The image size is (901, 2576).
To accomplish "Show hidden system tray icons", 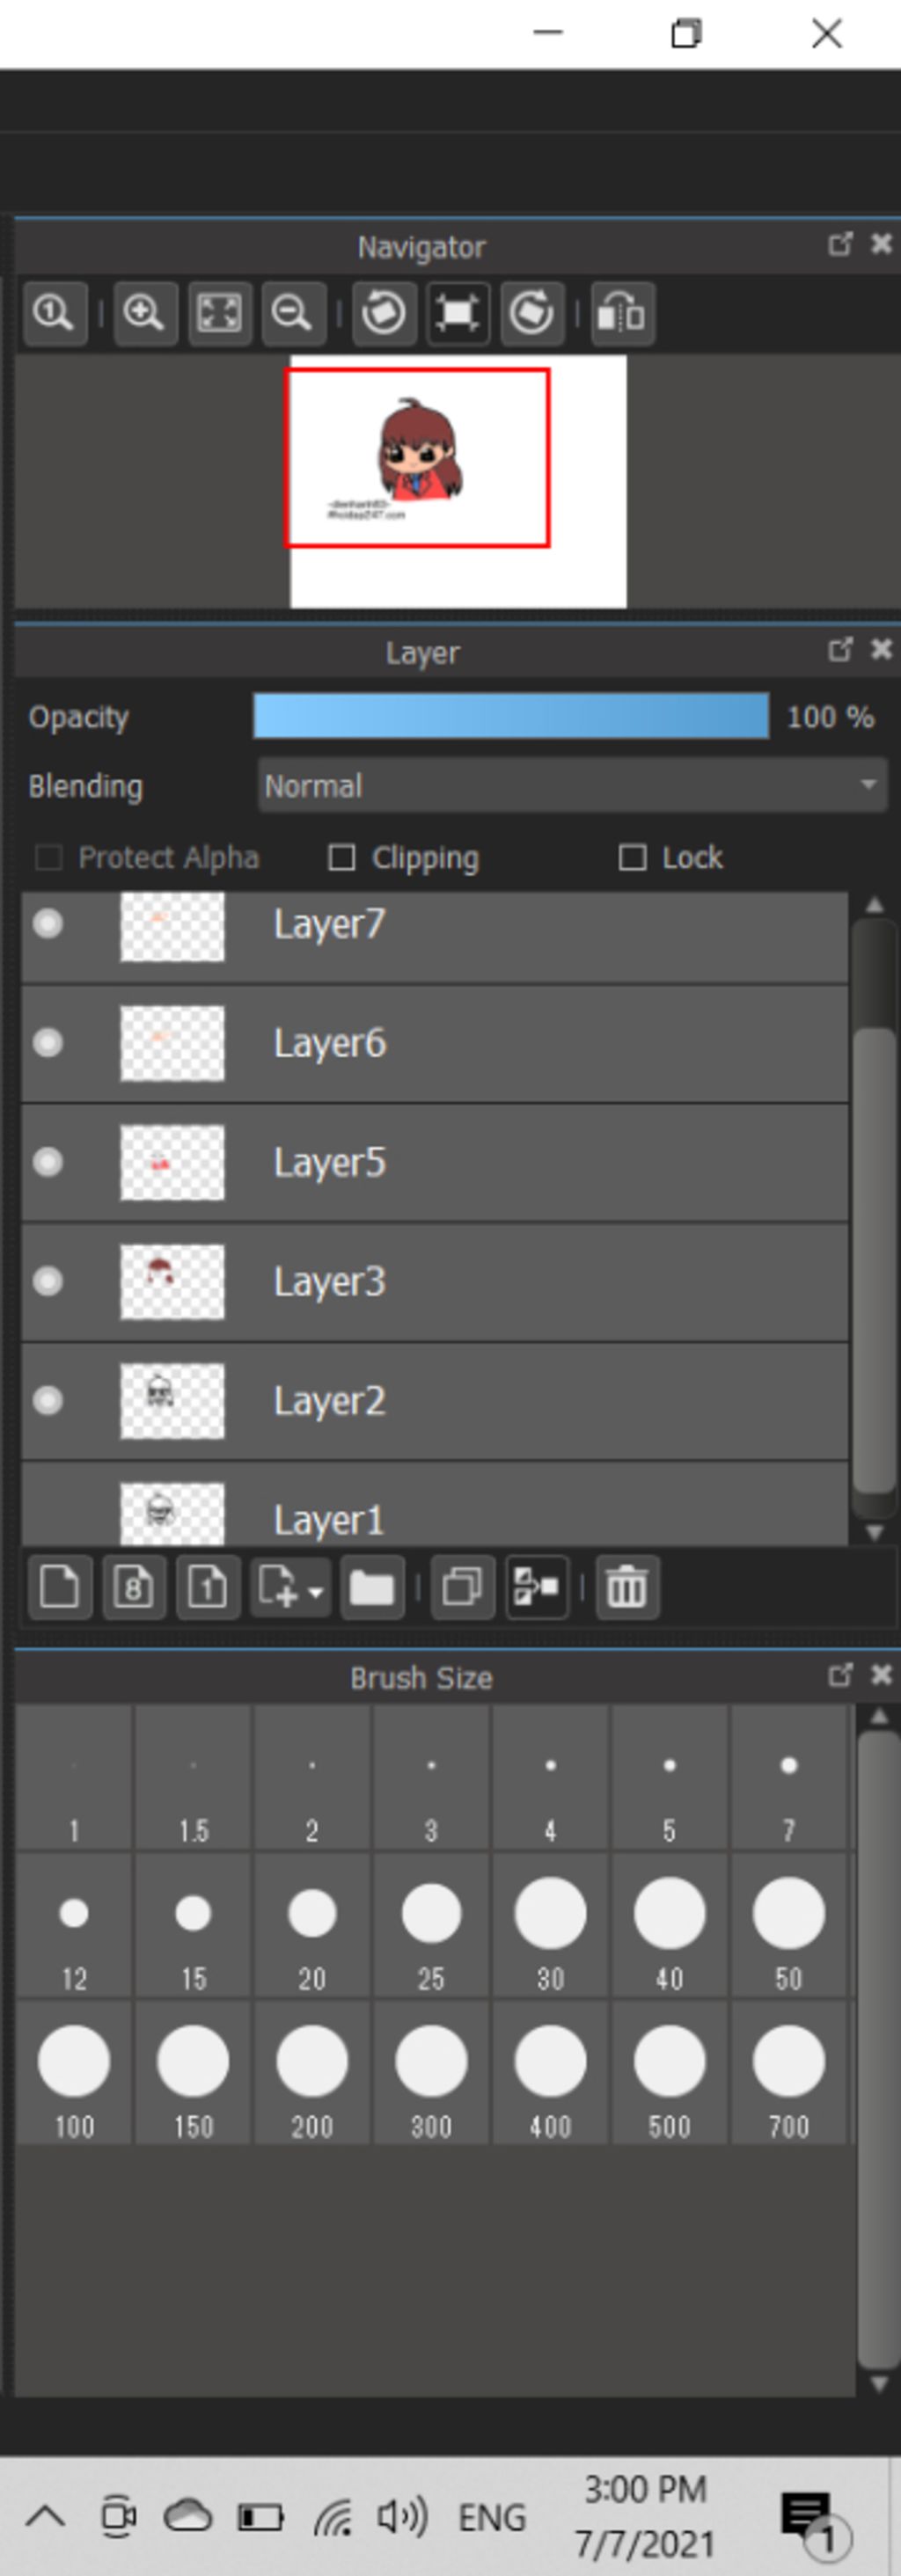I will pyautogui.click(x=45, y=2516).
